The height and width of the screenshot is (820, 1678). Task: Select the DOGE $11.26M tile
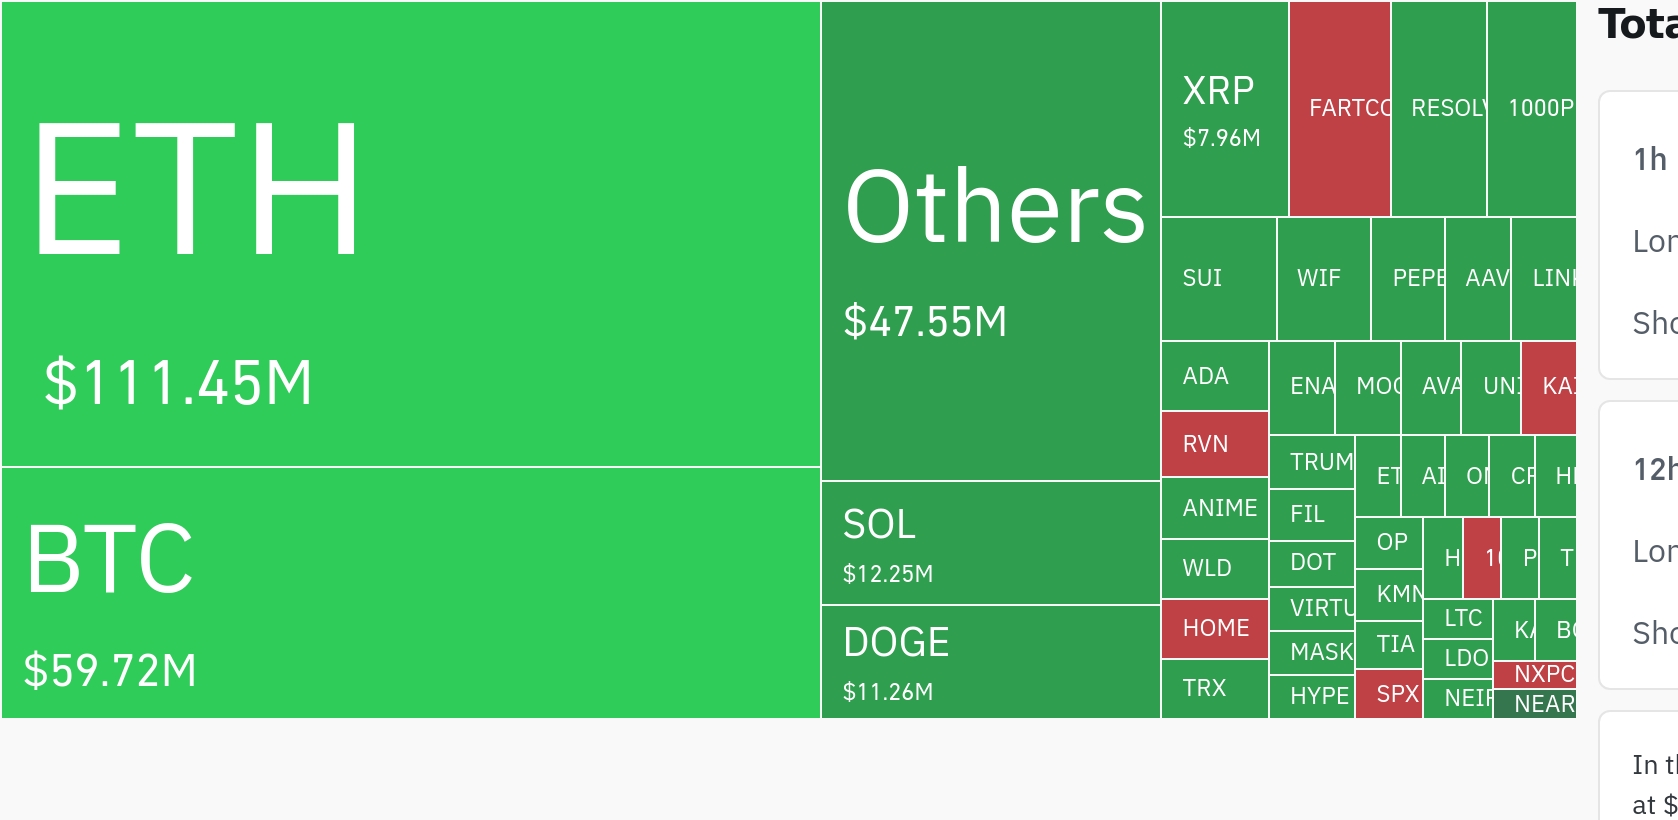pyautogui.click(x=991, y=662)
